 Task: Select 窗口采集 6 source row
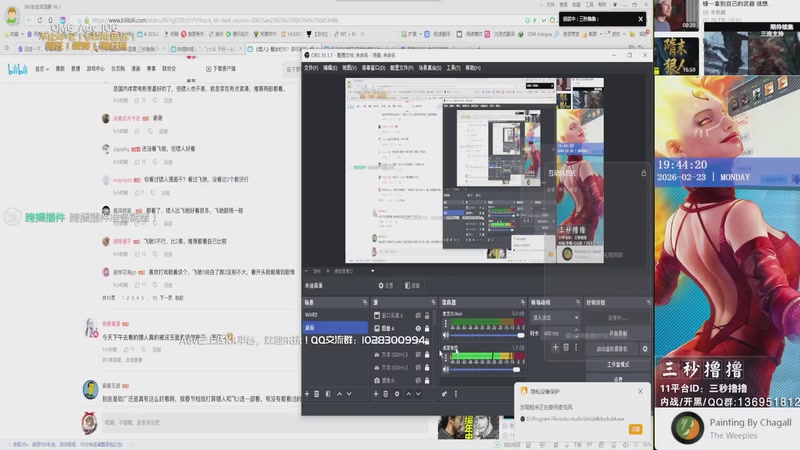401,316
